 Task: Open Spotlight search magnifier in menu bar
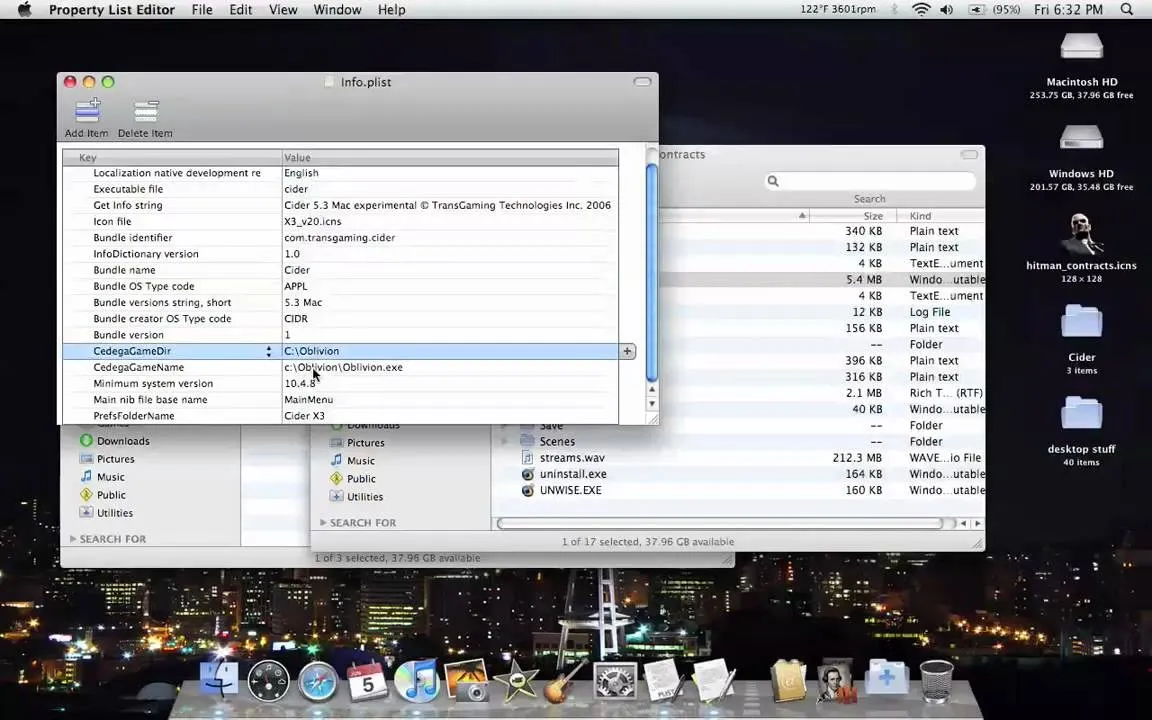(x=1127, y=10)
